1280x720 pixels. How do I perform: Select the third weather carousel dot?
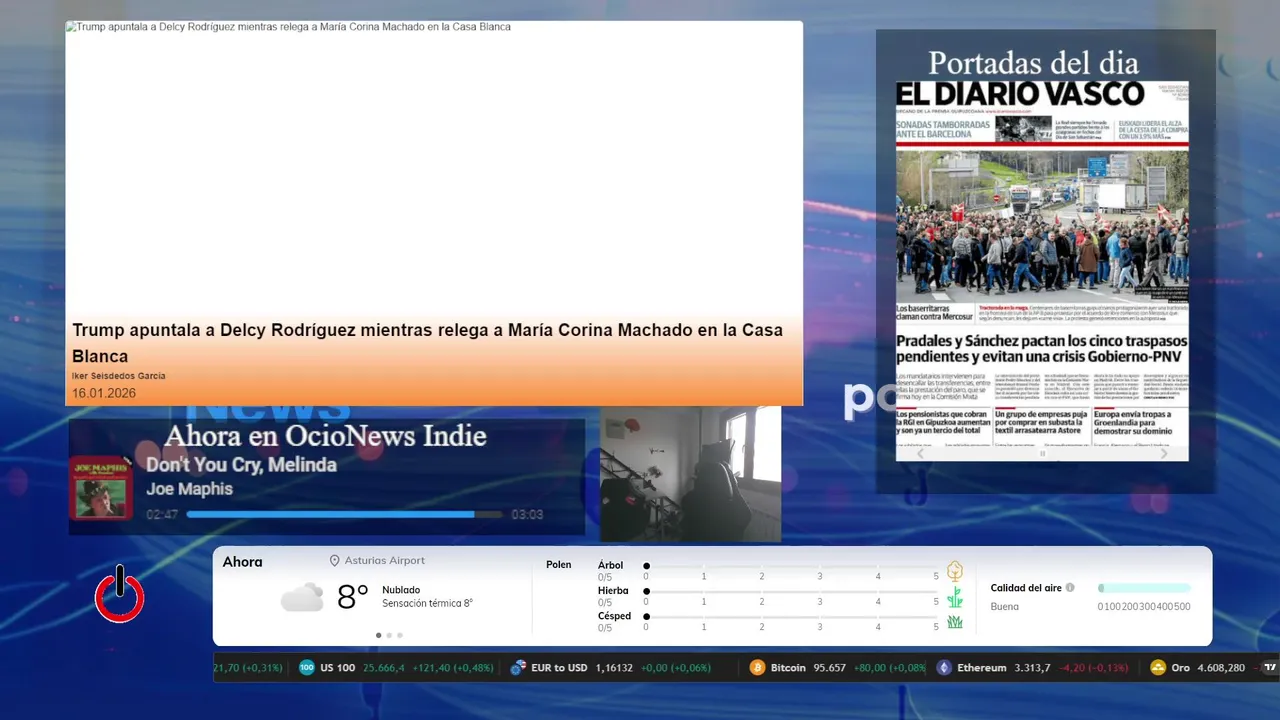[x=400, y=635]
